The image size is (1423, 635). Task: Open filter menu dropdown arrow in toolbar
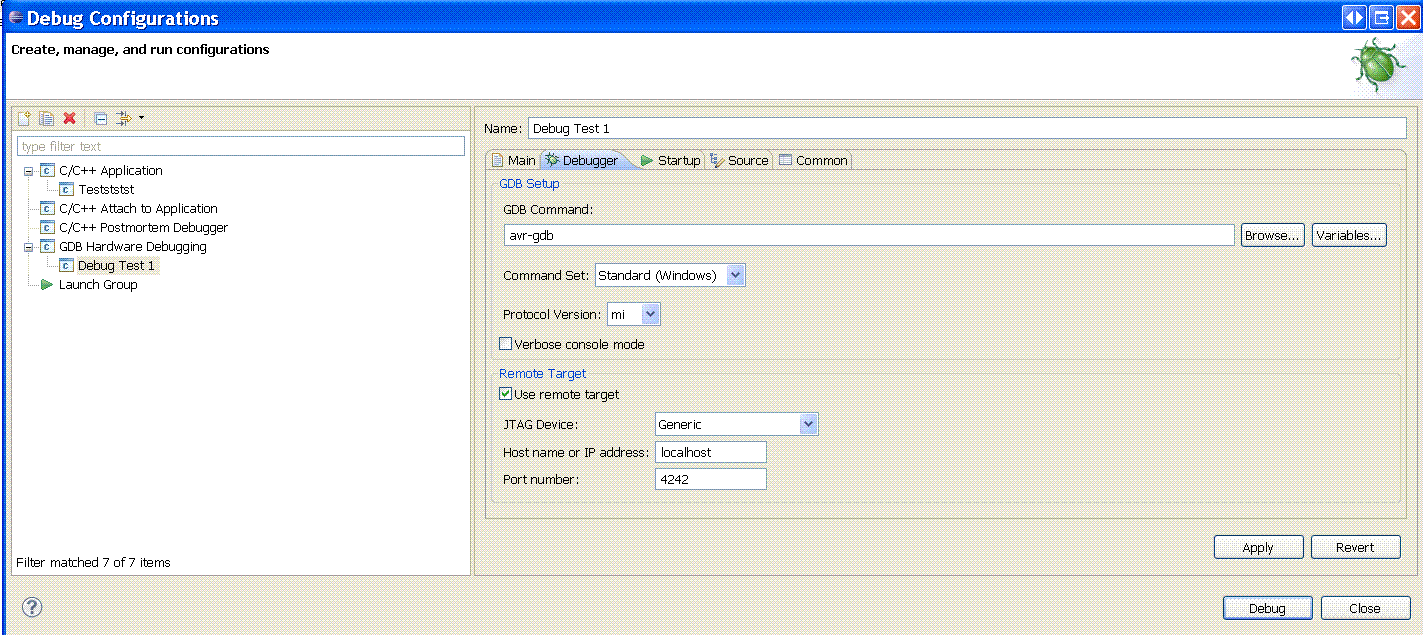[x=141, y=118]
